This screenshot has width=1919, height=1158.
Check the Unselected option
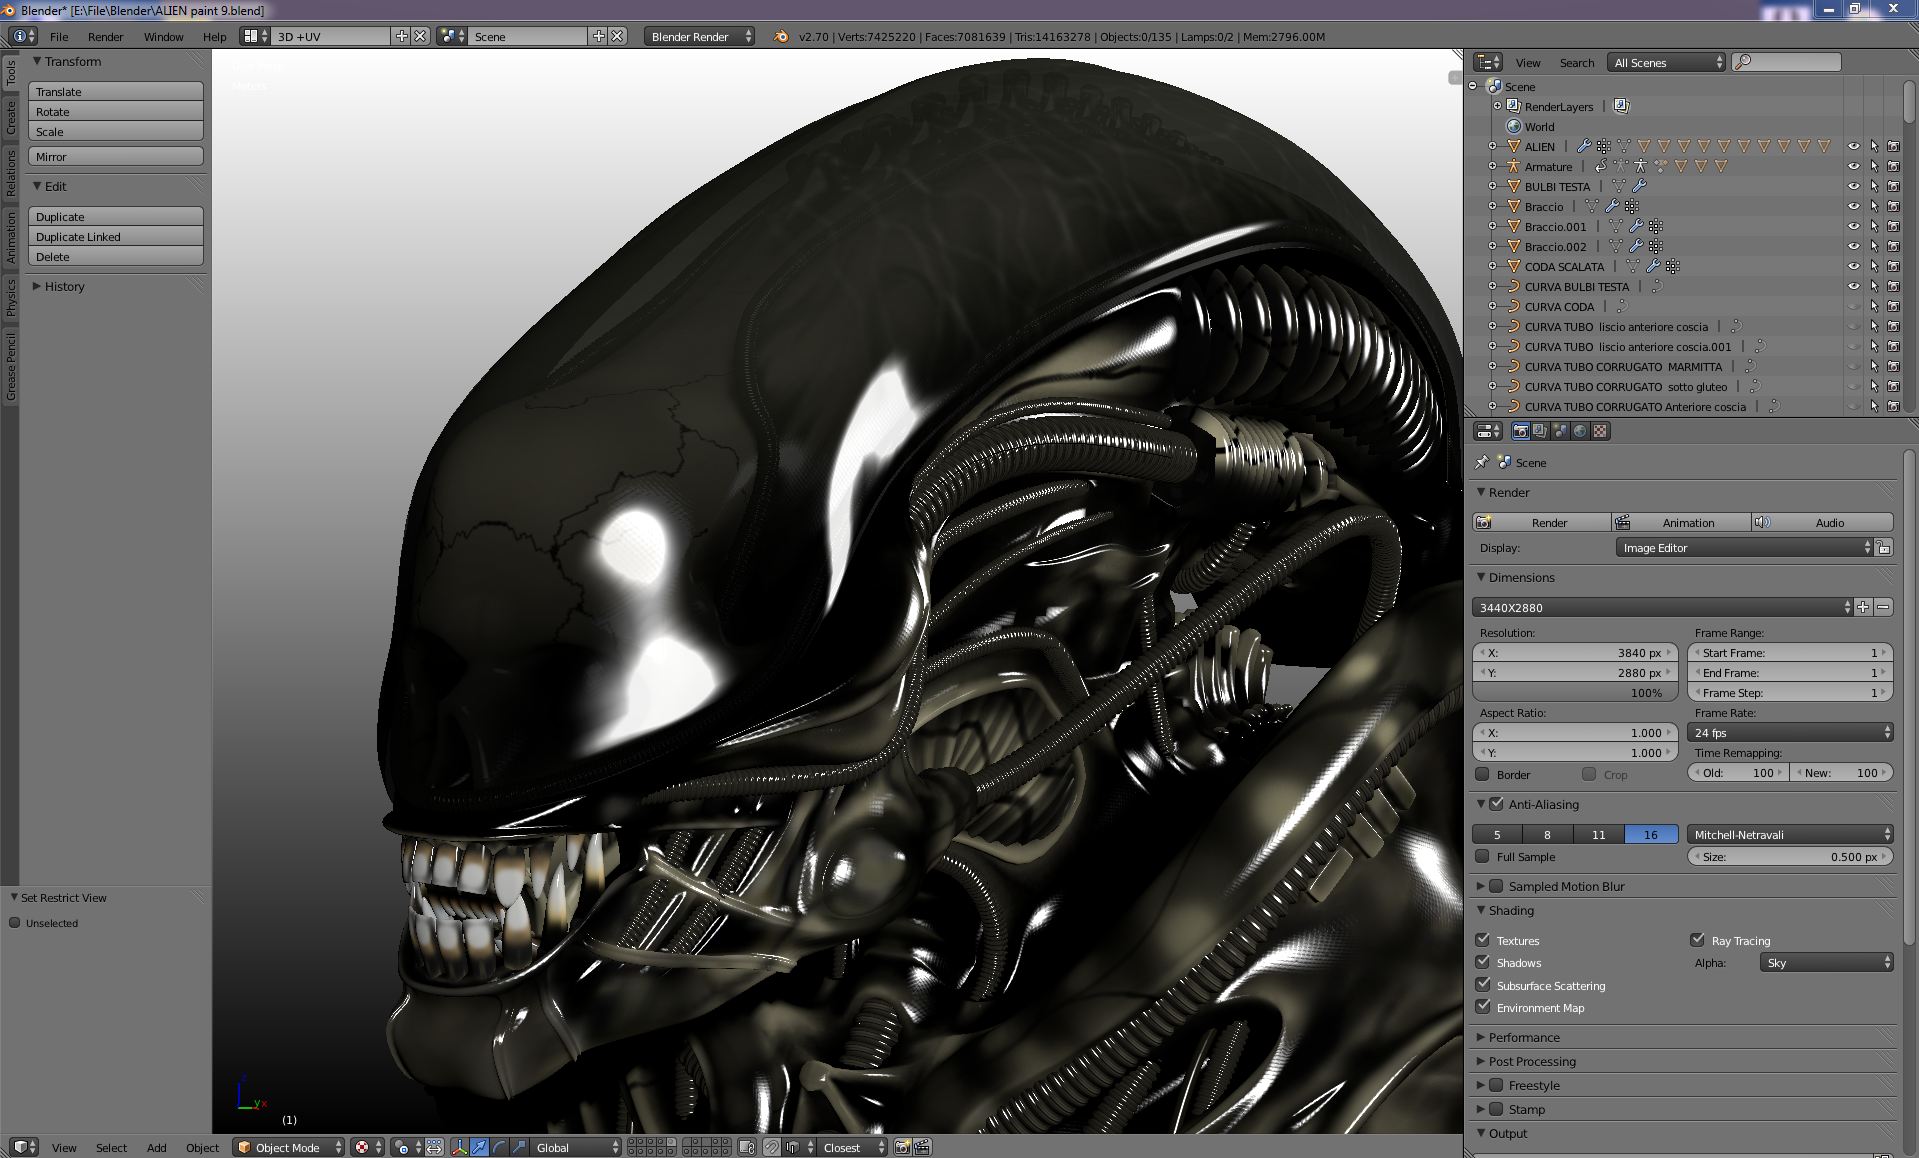pos(15,923)
